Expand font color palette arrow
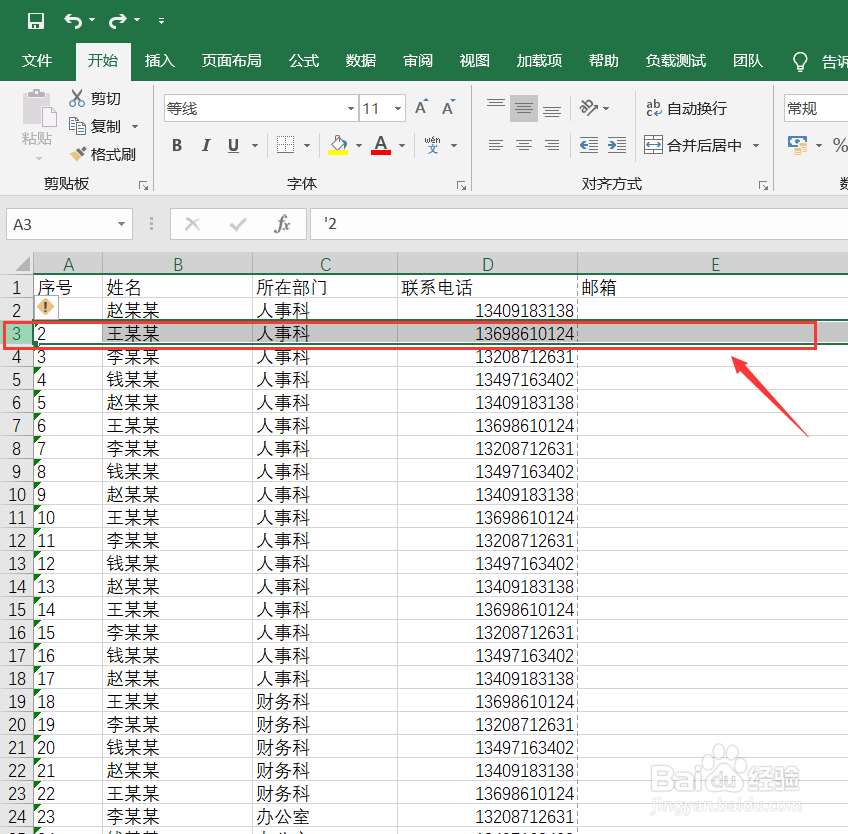 click(402, 145)
